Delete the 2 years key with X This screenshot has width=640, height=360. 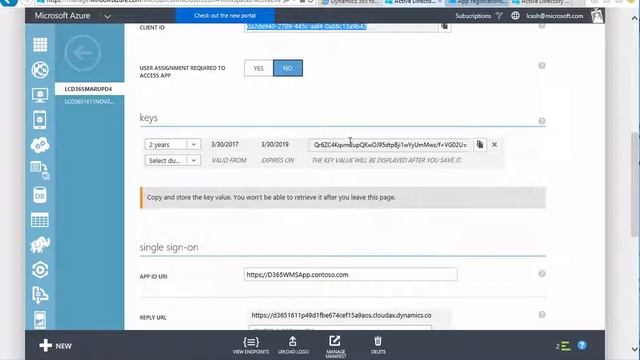[494, 144]
